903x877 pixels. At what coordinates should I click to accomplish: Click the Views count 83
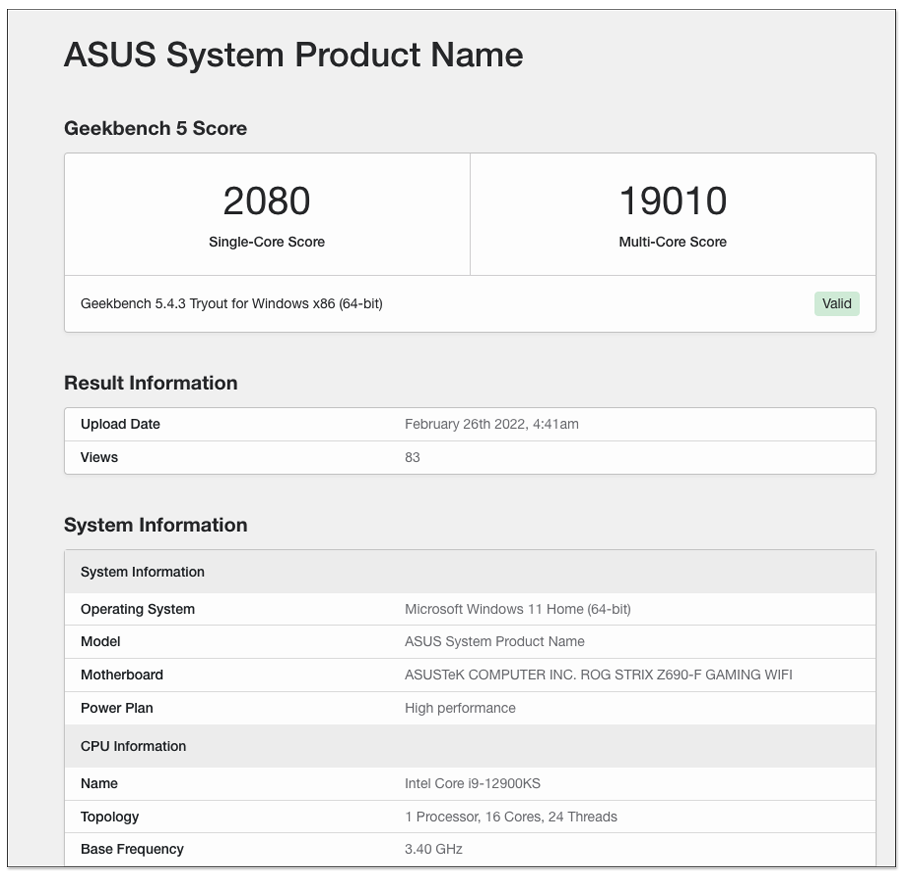[412, 457]
